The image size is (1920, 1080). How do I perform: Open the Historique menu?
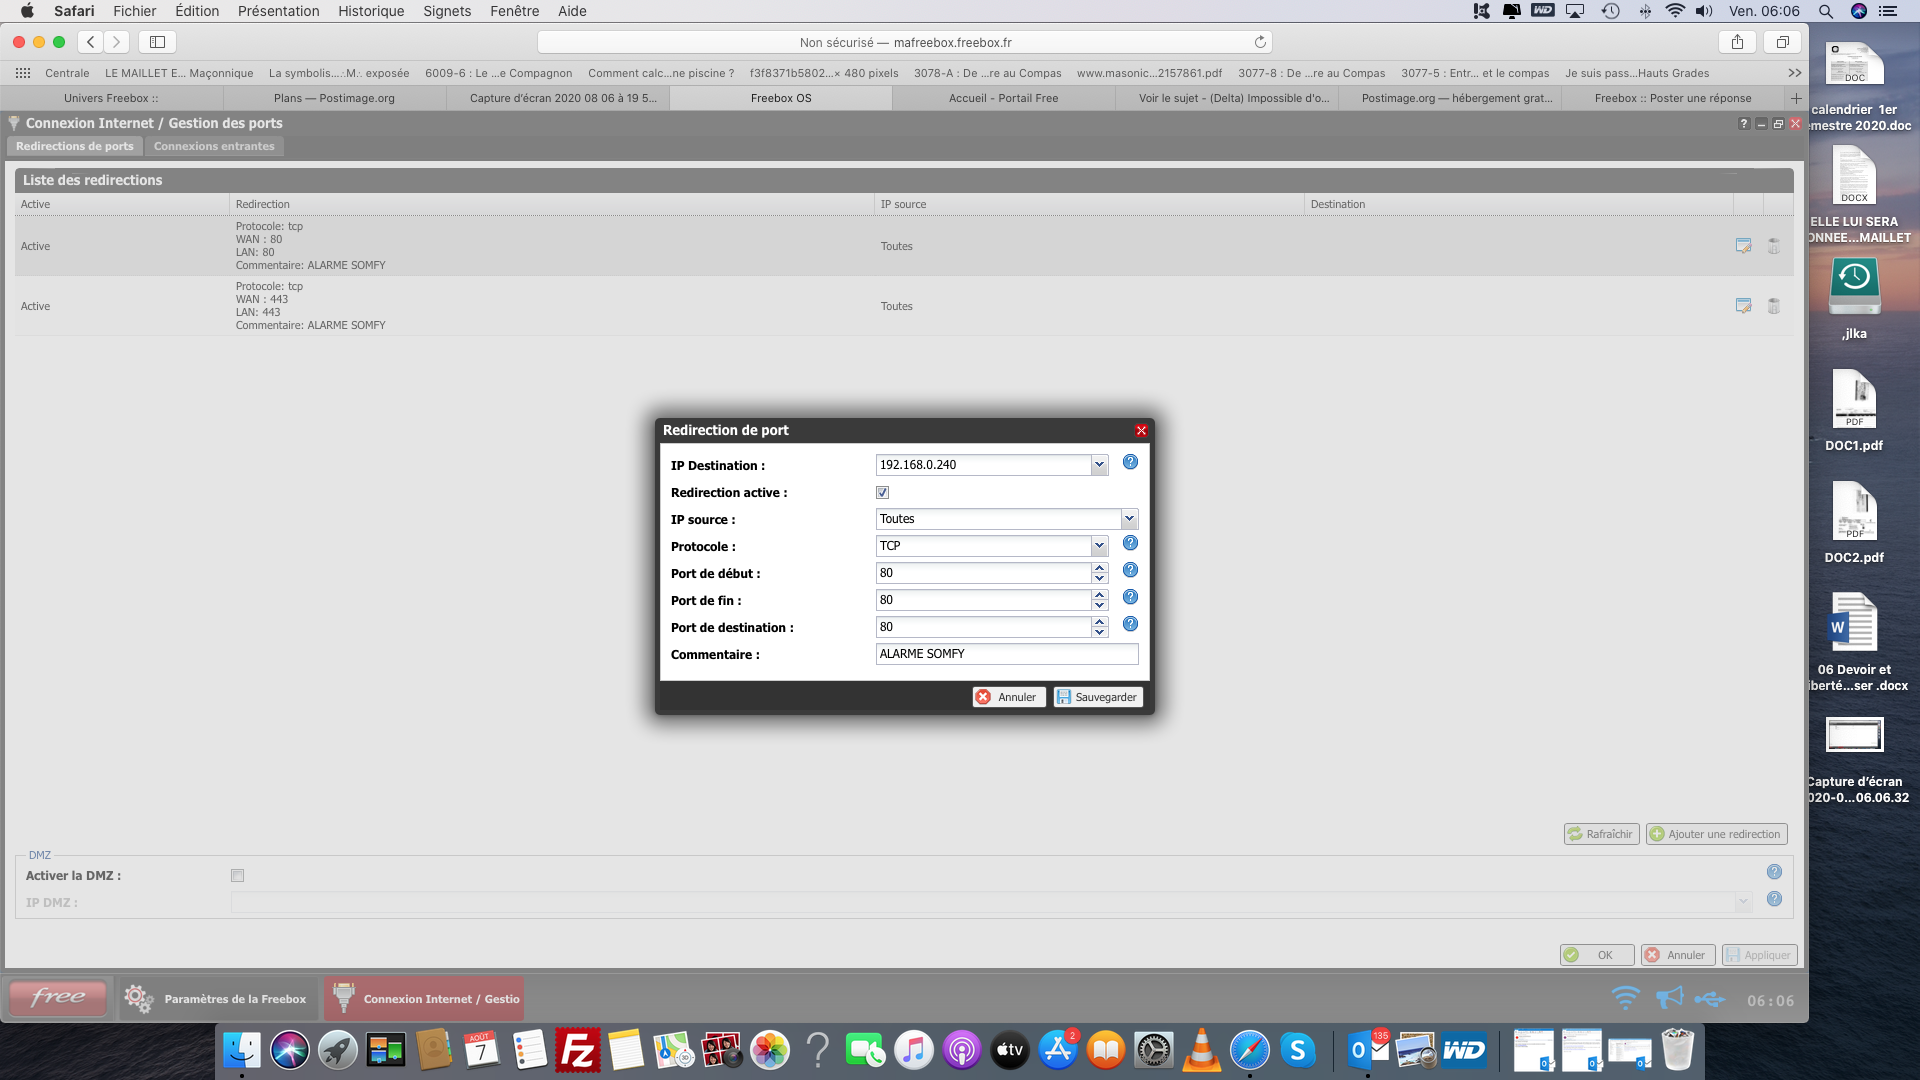tap(371, 11)
